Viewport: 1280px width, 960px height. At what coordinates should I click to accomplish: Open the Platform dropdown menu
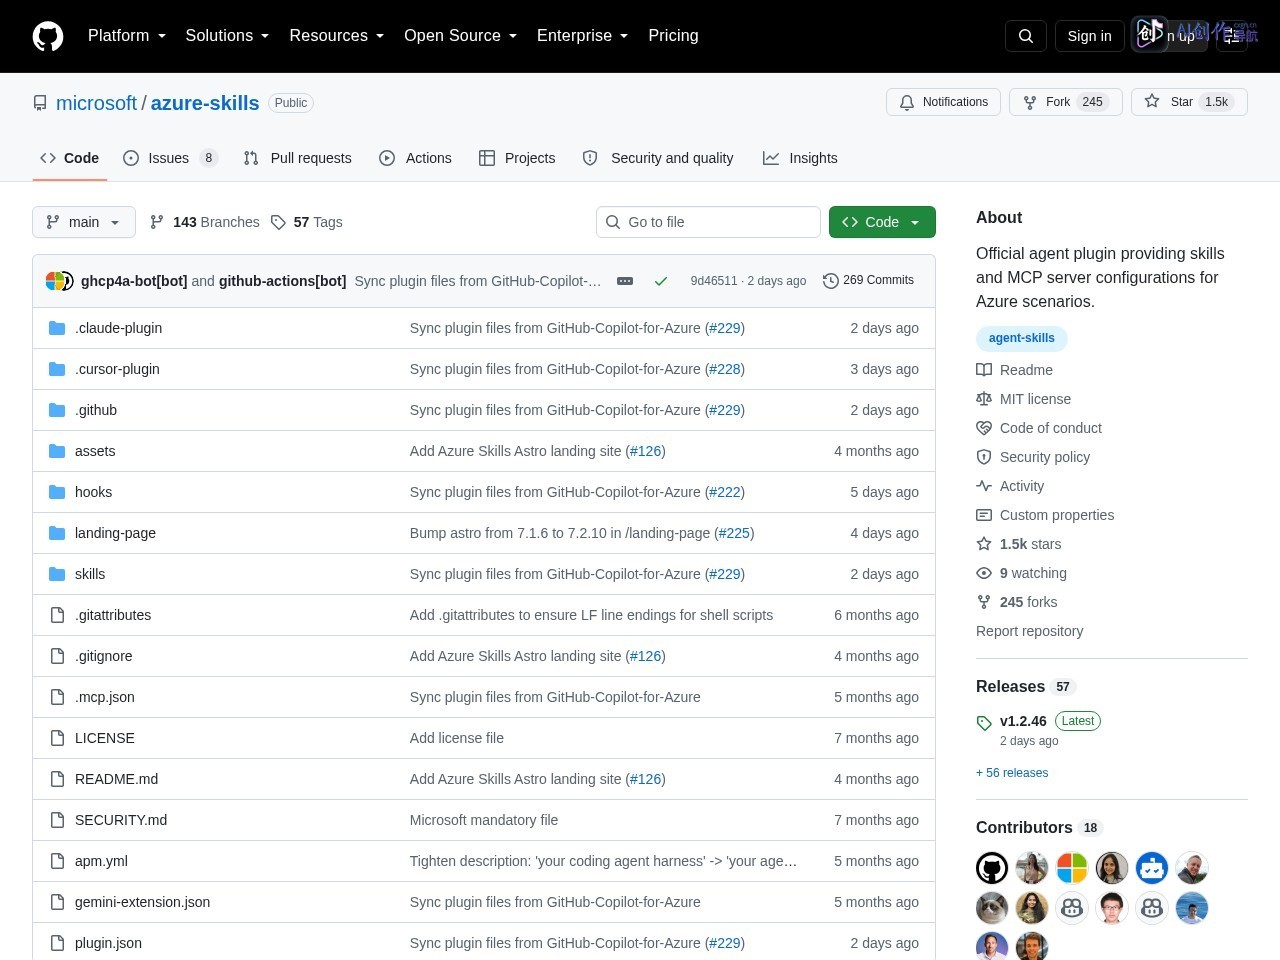pos(127,36)
